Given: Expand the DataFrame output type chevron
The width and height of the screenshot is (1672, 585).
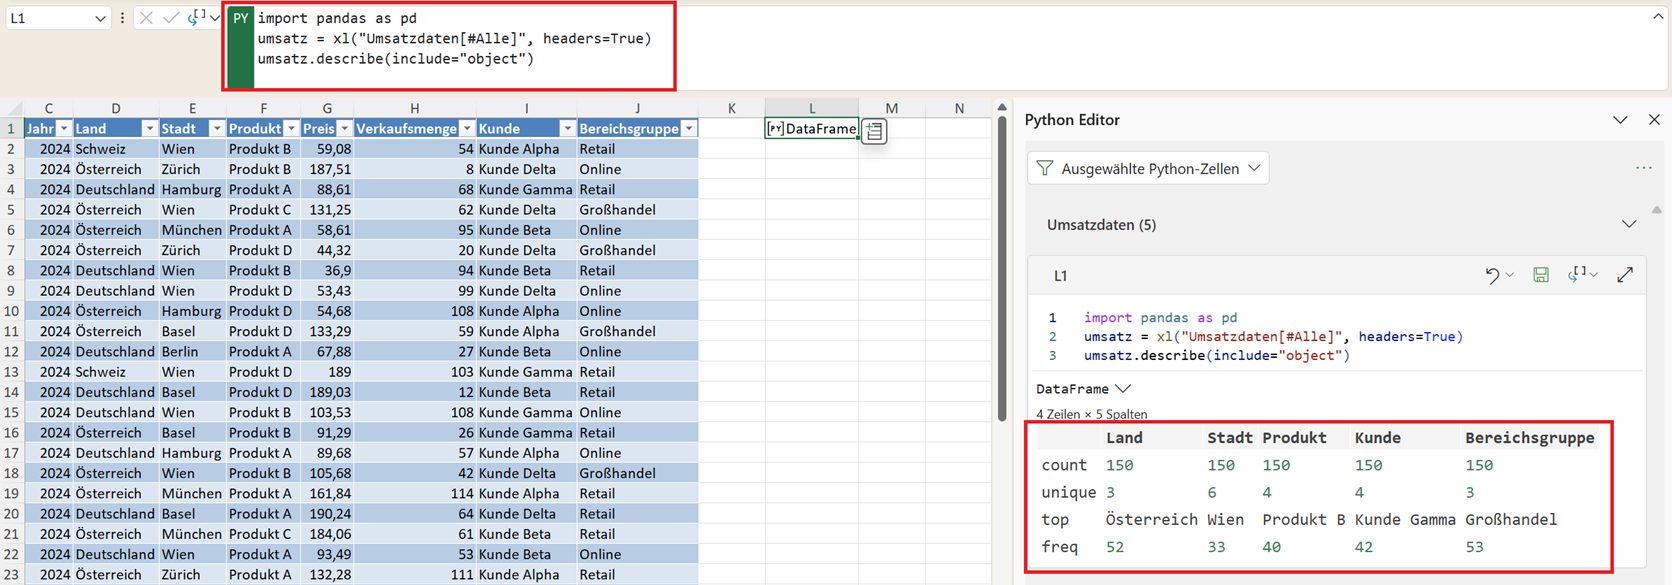Looking at the screenshot, I should point(1123,389).
